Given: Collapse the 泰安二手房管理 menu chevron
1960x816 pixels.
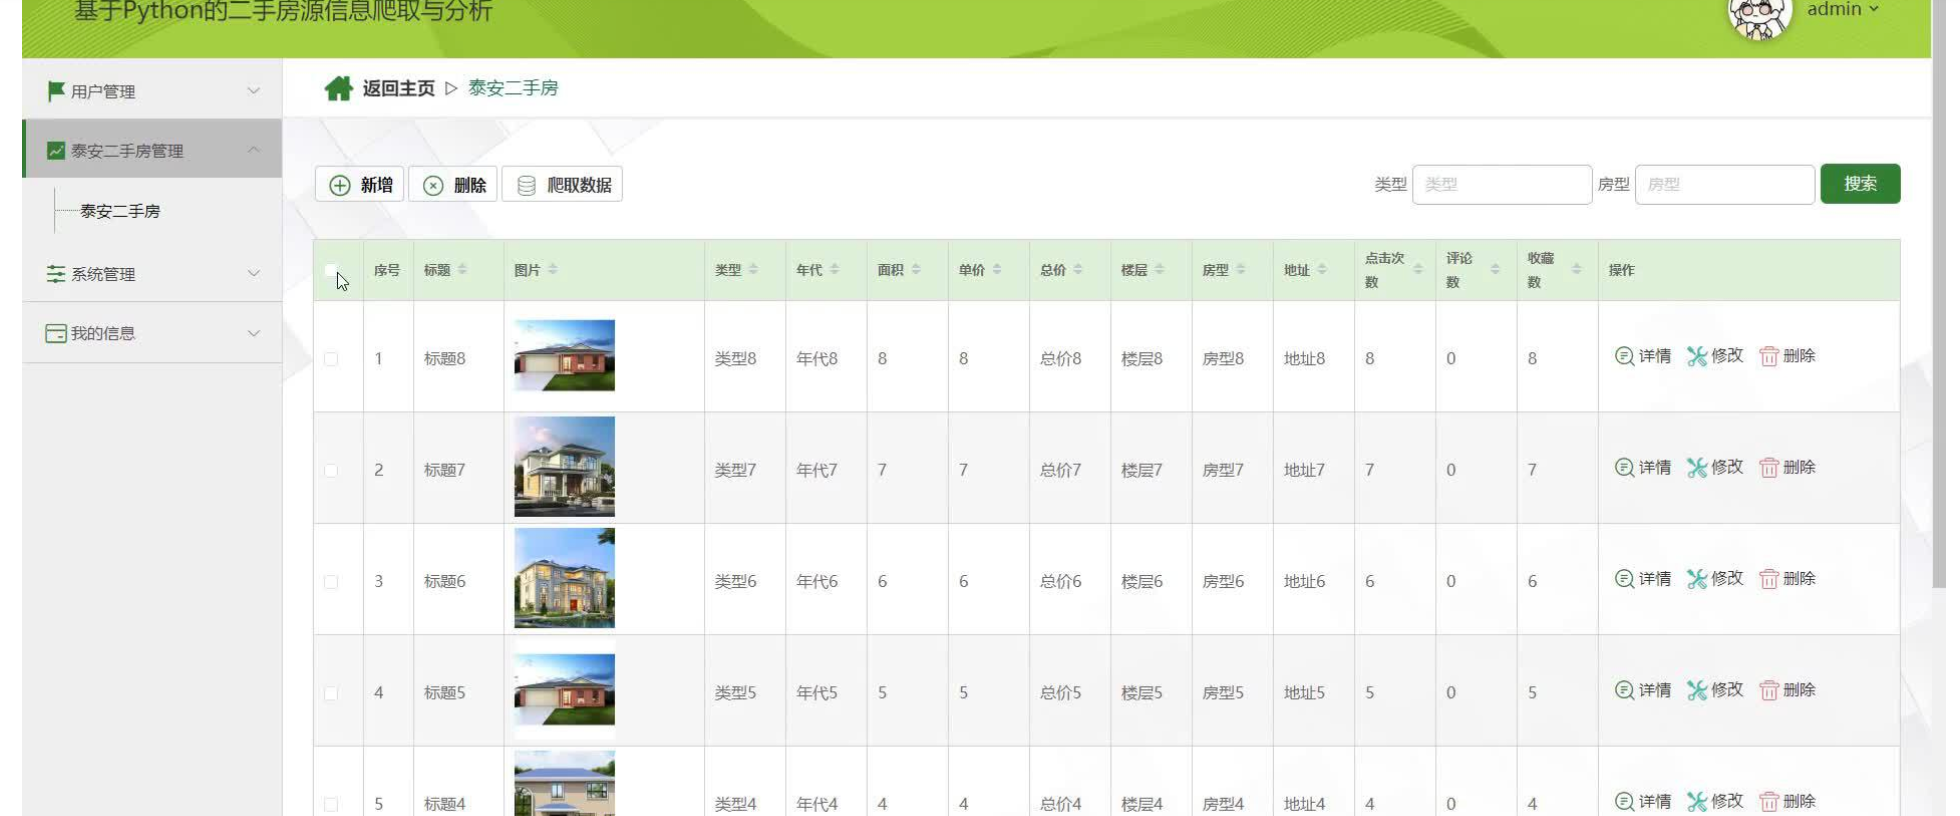Looking at the screenshot, I should tap(254, 150).
